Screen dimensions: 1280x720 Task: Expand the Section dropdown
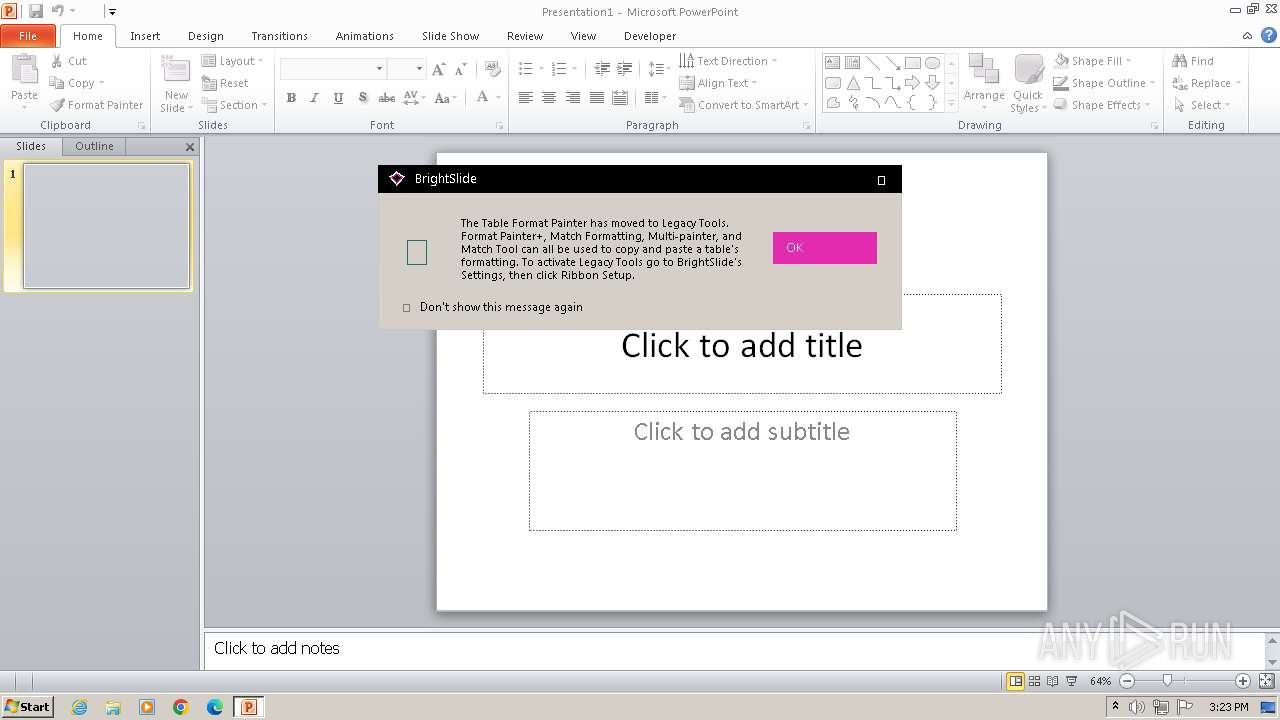tap(234, 105)
